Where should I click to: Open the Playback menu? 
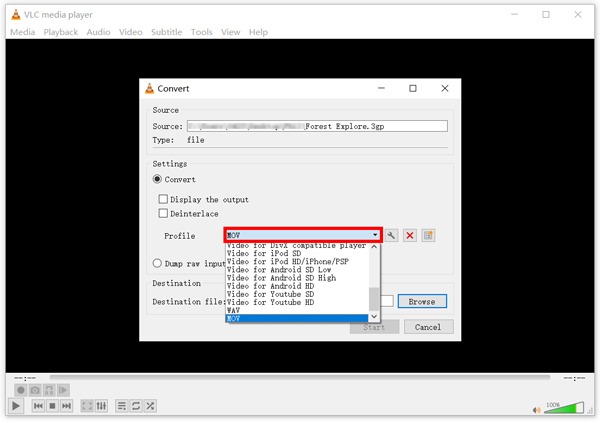tap(60, 32)
